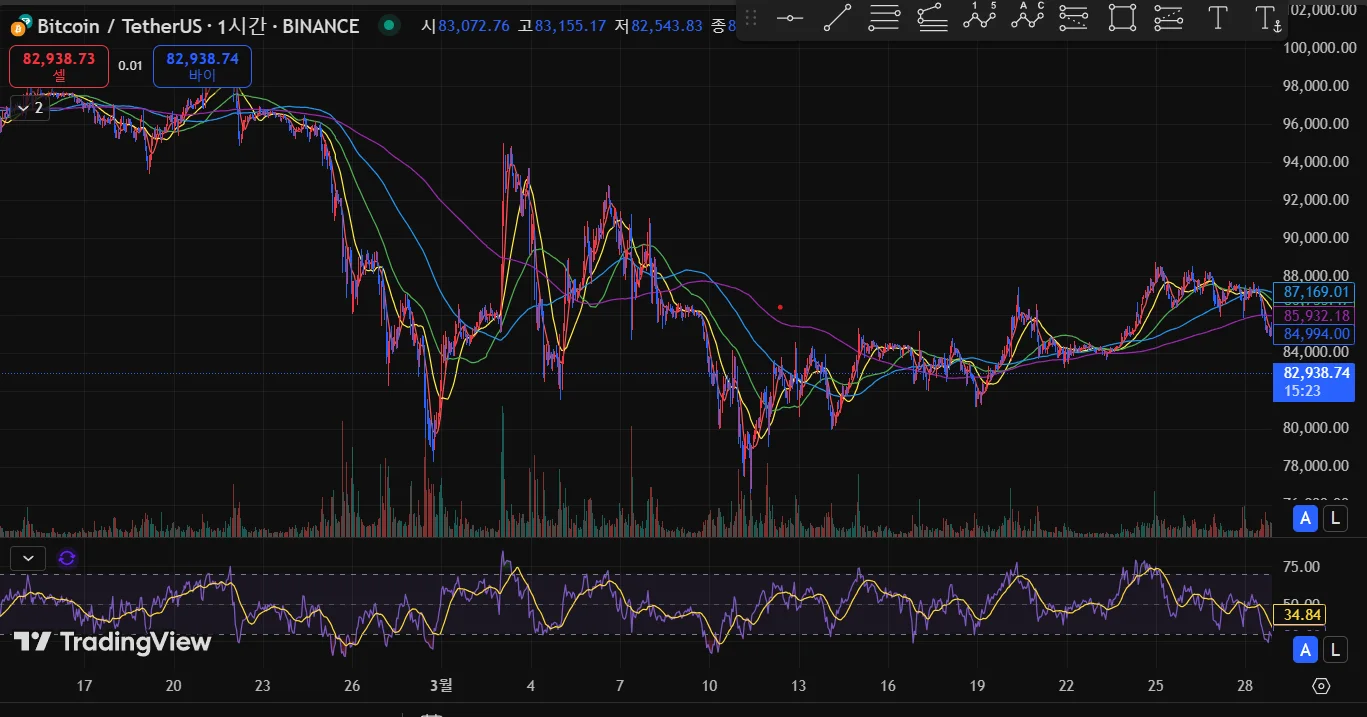Select the ABC correction wave tool
The width and height of the screenshot is (1367, 717).
pyautogui.click(x=1027, y=16)
